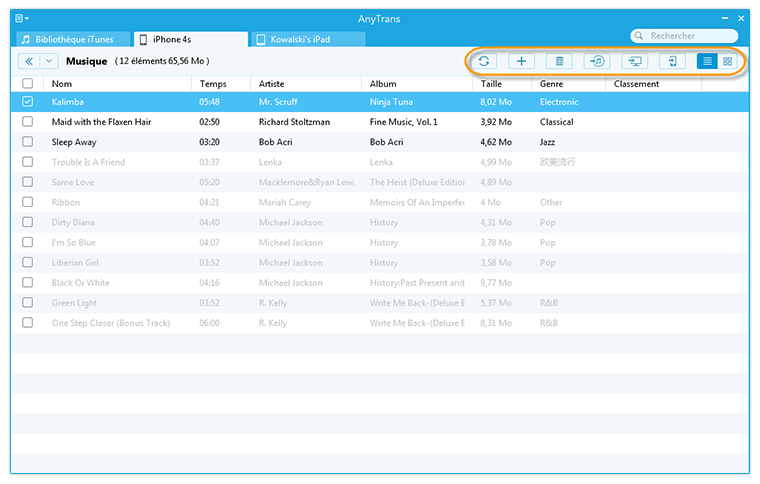Click the 9,77 Mo size cell
760x484 pixels.
[x=496, y=283]
